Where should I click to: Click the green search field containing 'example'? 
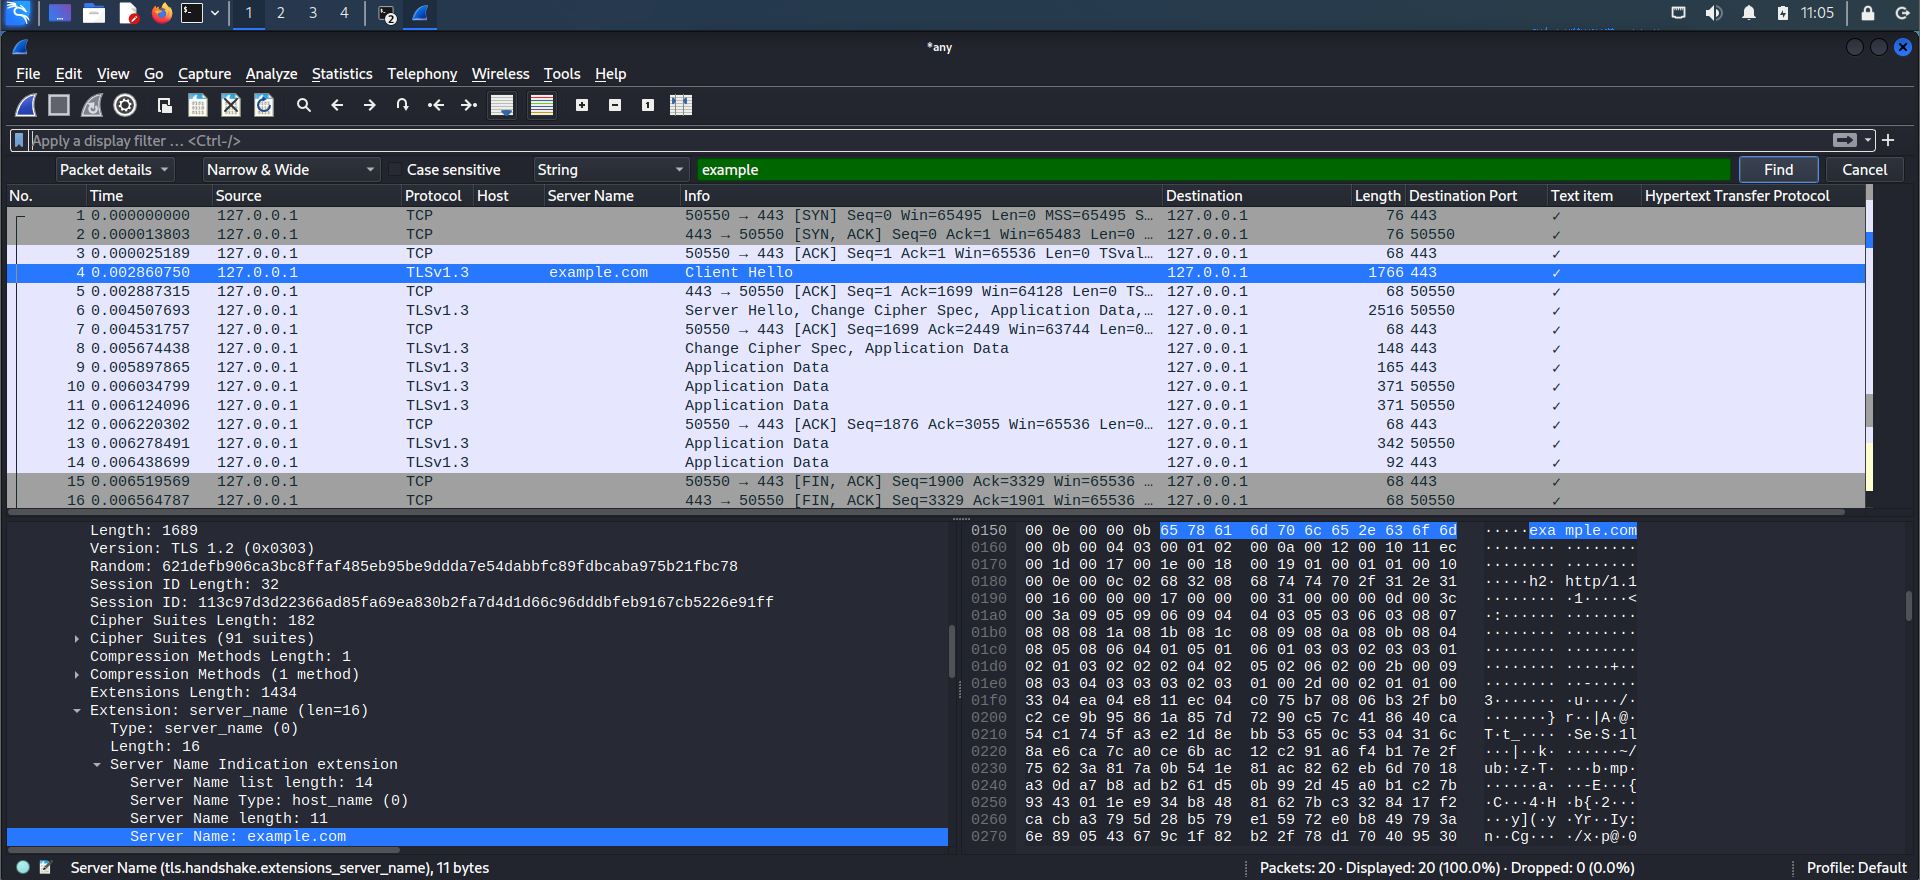pyautogui.click(x=1214, y=170)
